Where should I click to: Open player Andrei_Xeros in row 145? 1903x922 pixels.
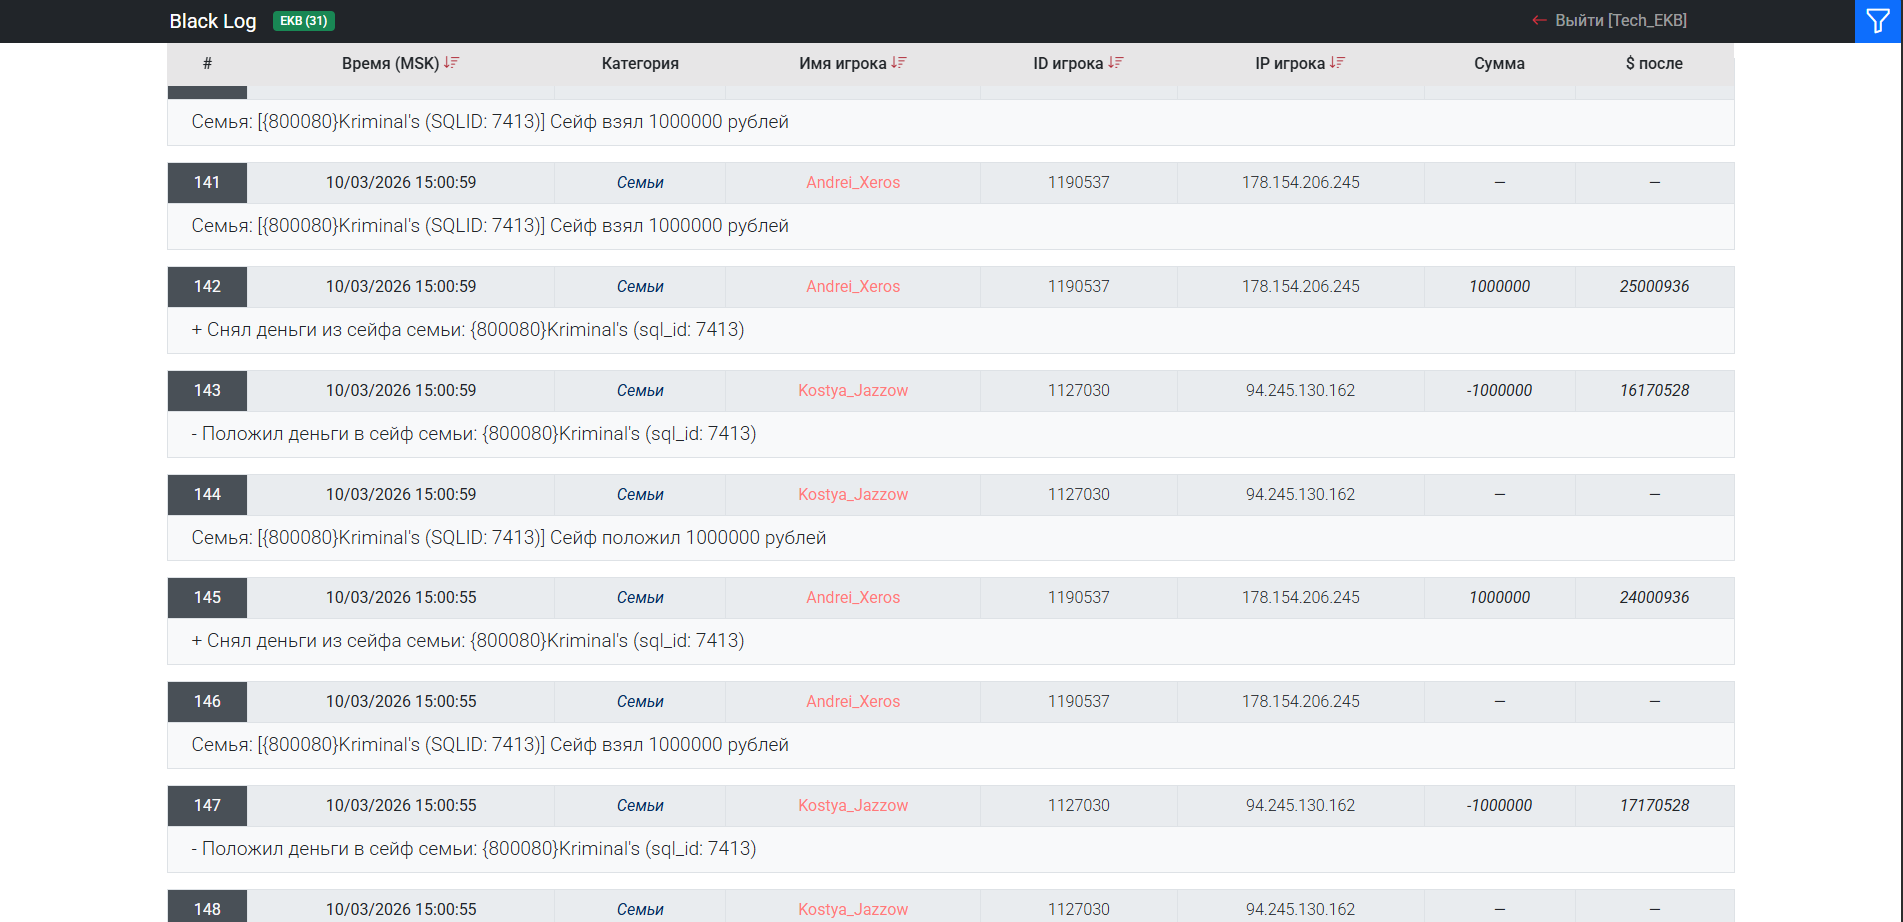coord(853,598)
